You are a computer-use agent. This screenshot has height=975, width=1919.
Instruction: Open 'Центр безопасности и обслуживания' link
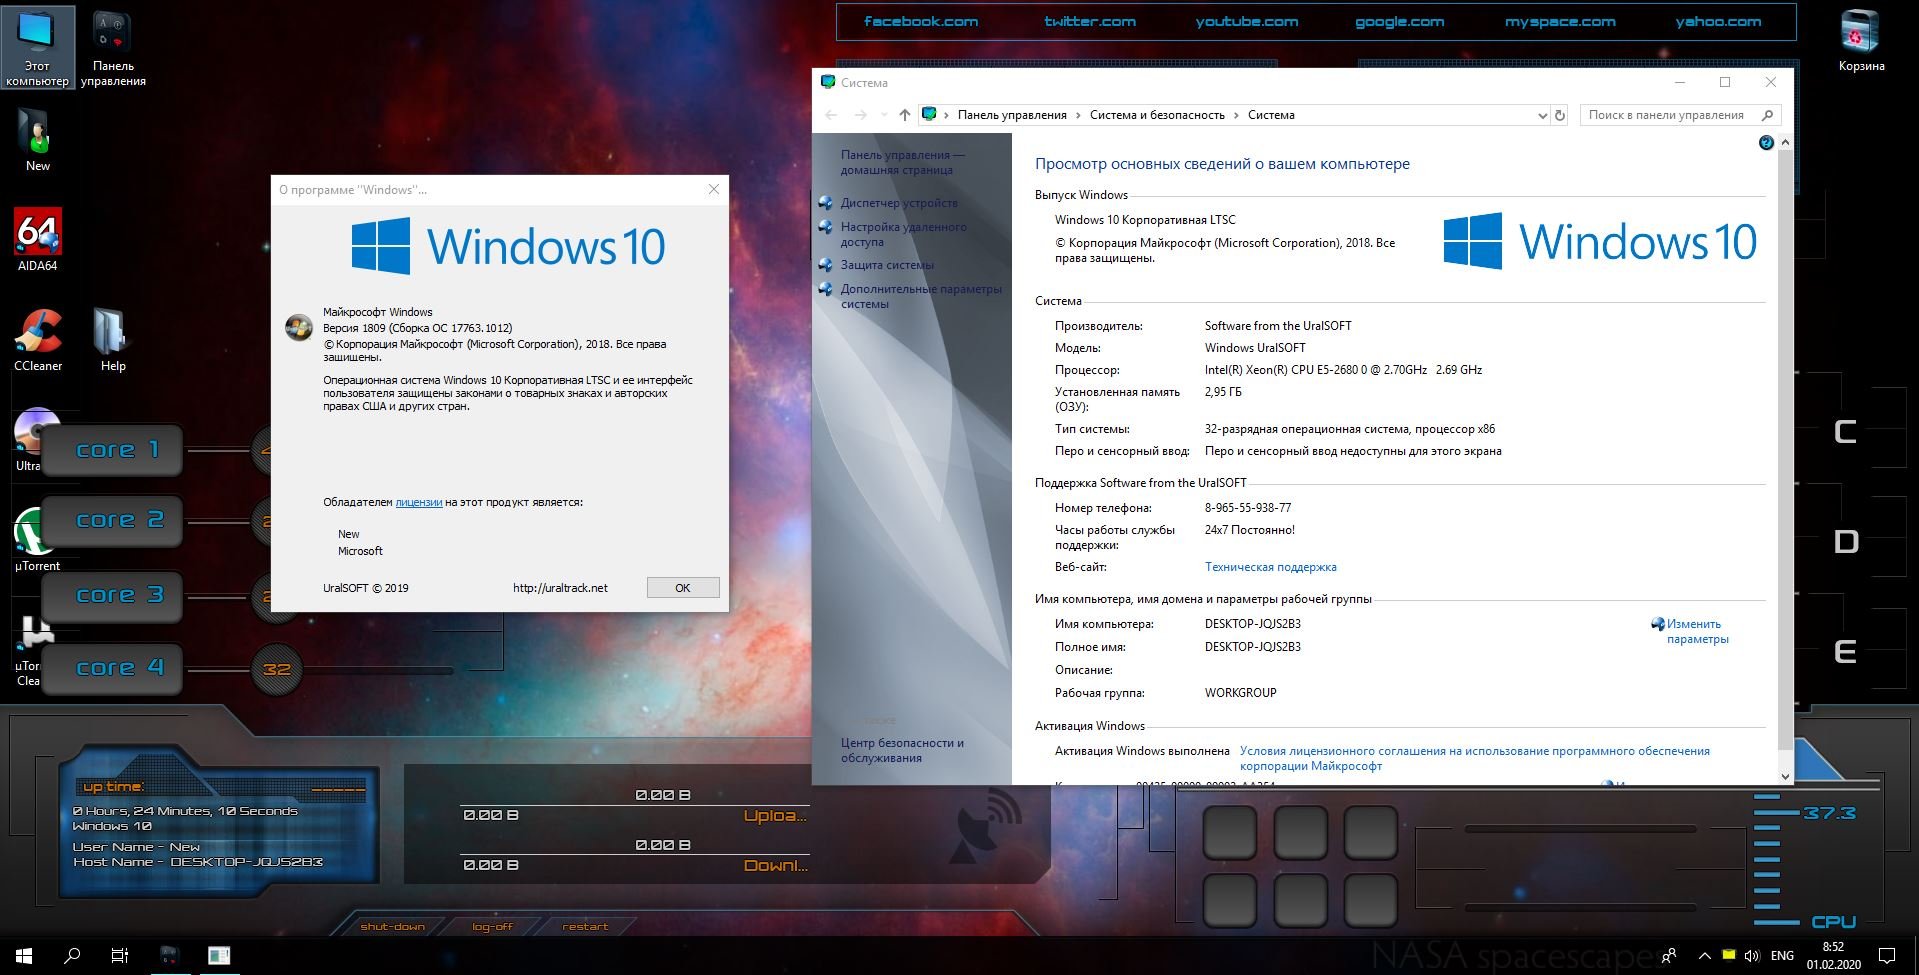click(x=902, y=750)
